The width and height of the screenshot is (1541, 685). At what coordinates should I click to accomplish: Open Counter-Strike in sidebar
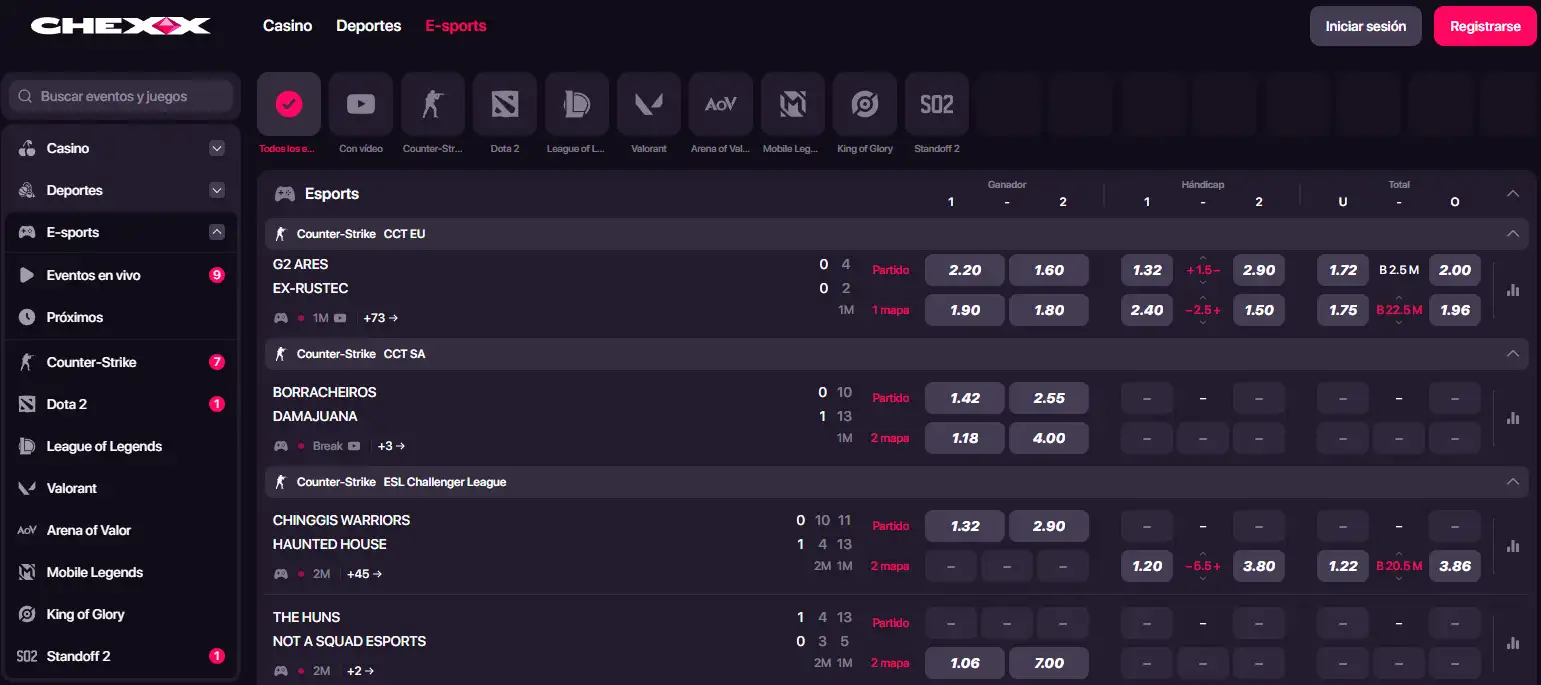click(121, 362)
